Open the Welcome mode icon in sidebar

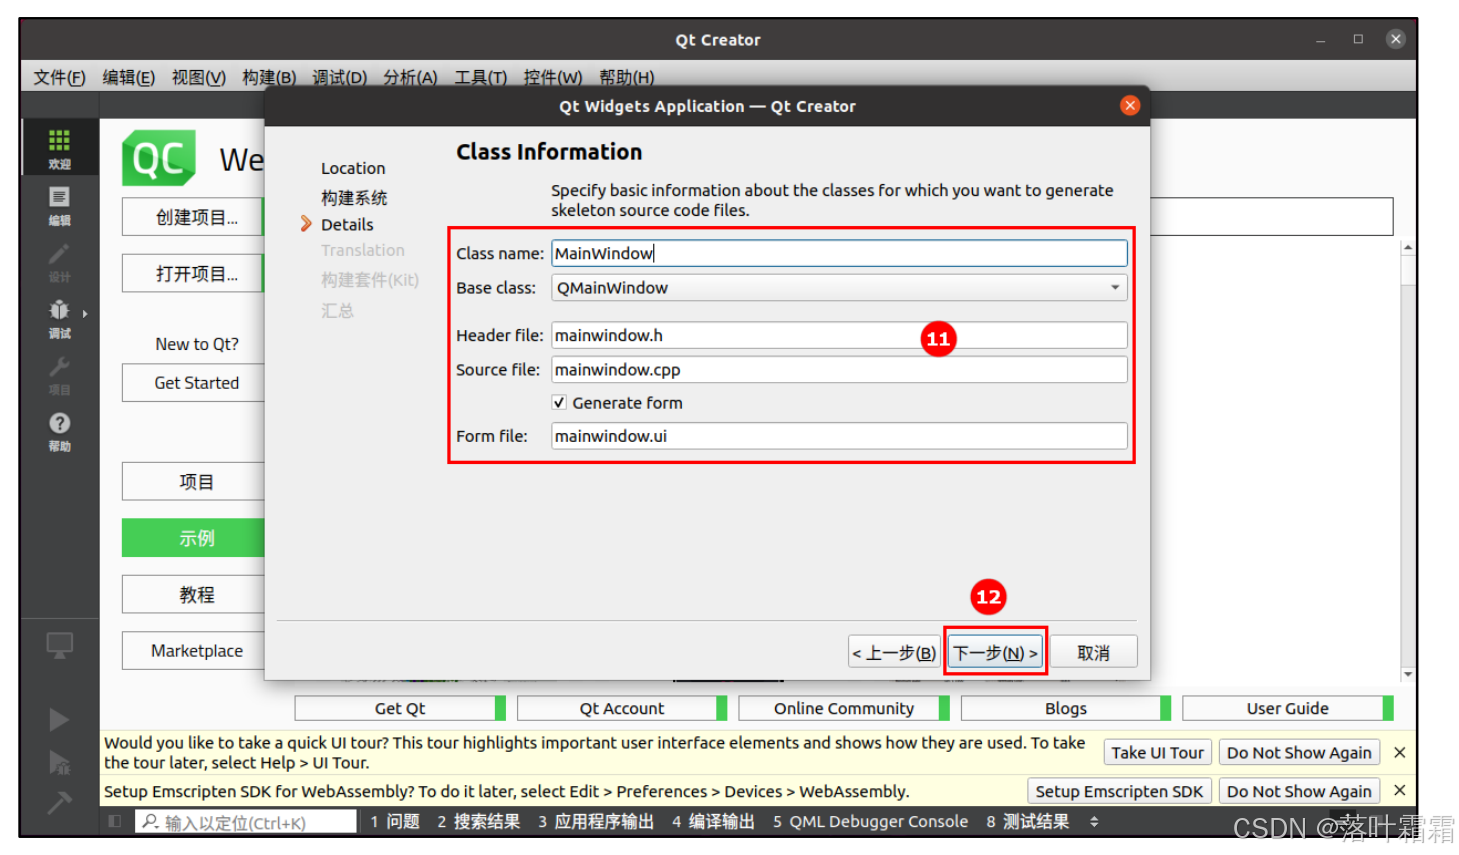(x=59, y=148)
